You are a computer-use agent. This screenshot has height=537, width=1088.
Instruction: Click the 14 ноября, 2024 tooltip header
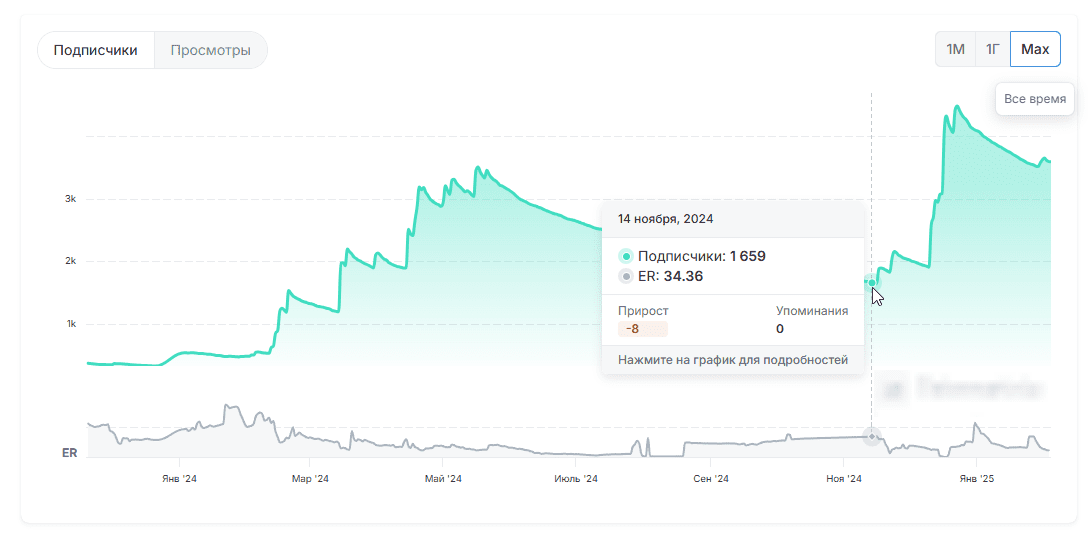(665, 218)
